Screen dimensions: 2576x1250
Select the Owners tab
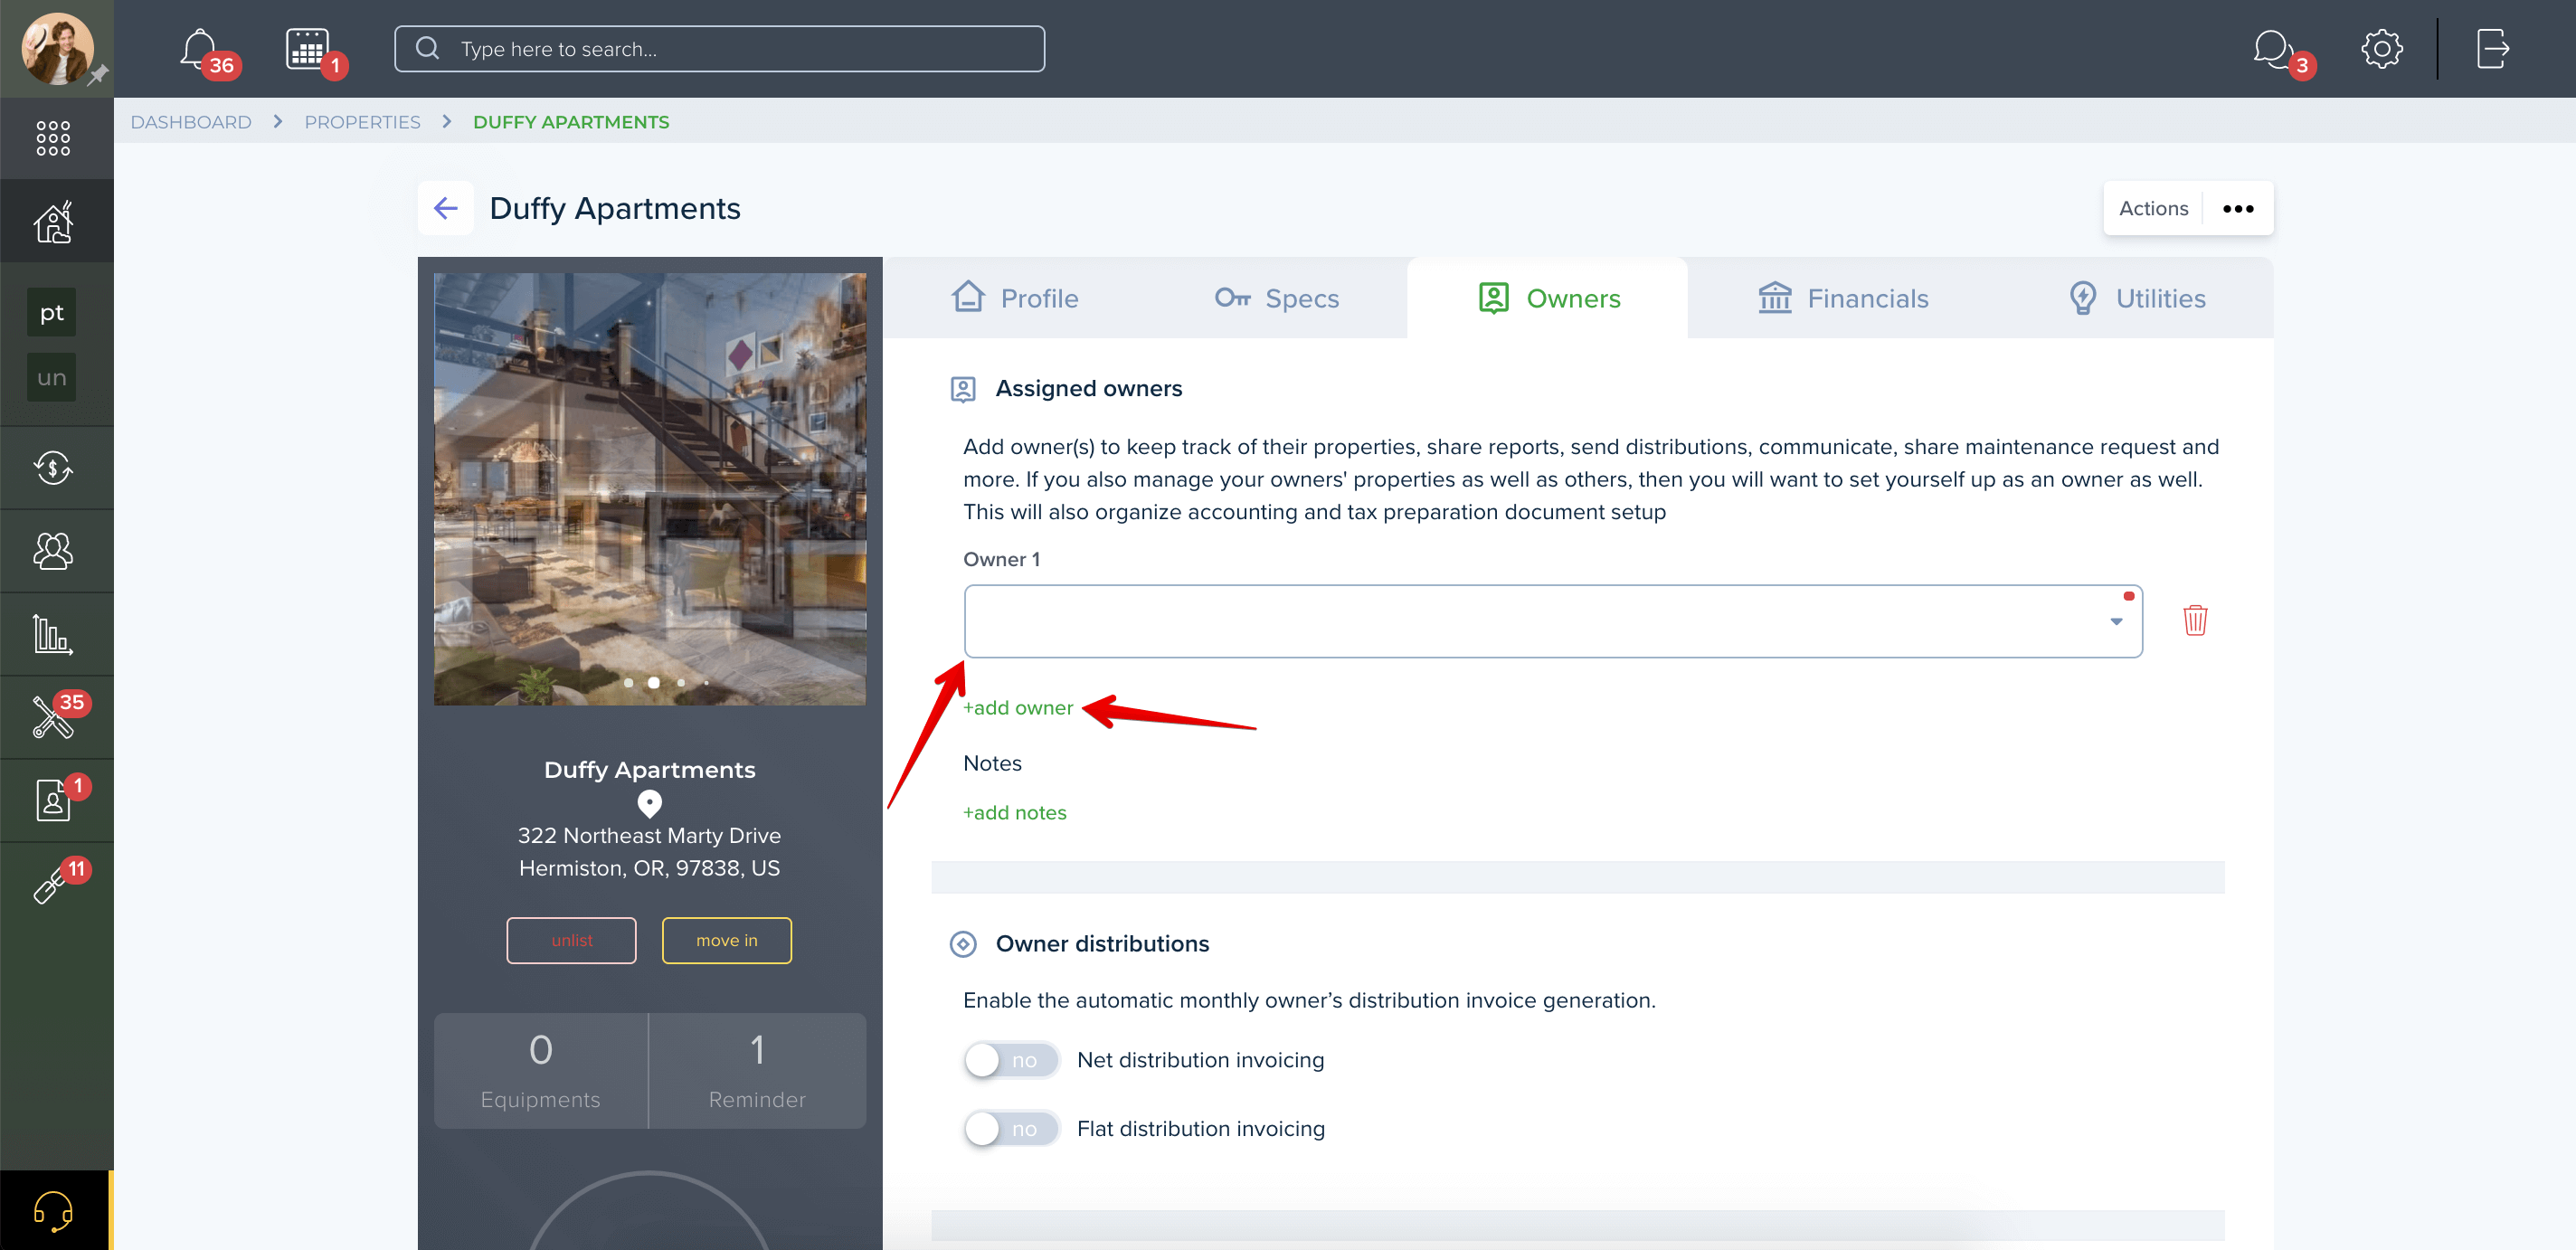1548,298
